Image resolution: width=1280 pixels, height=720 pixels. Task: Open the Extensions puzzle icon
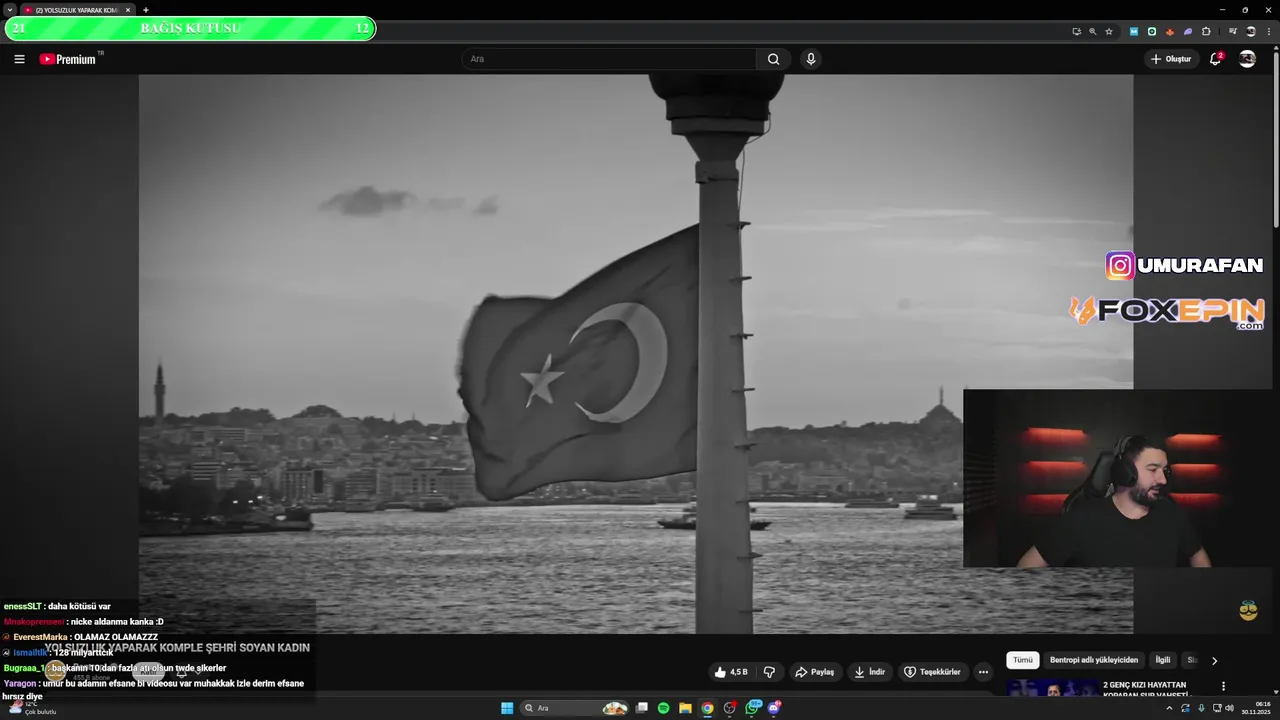[1206, 31]
